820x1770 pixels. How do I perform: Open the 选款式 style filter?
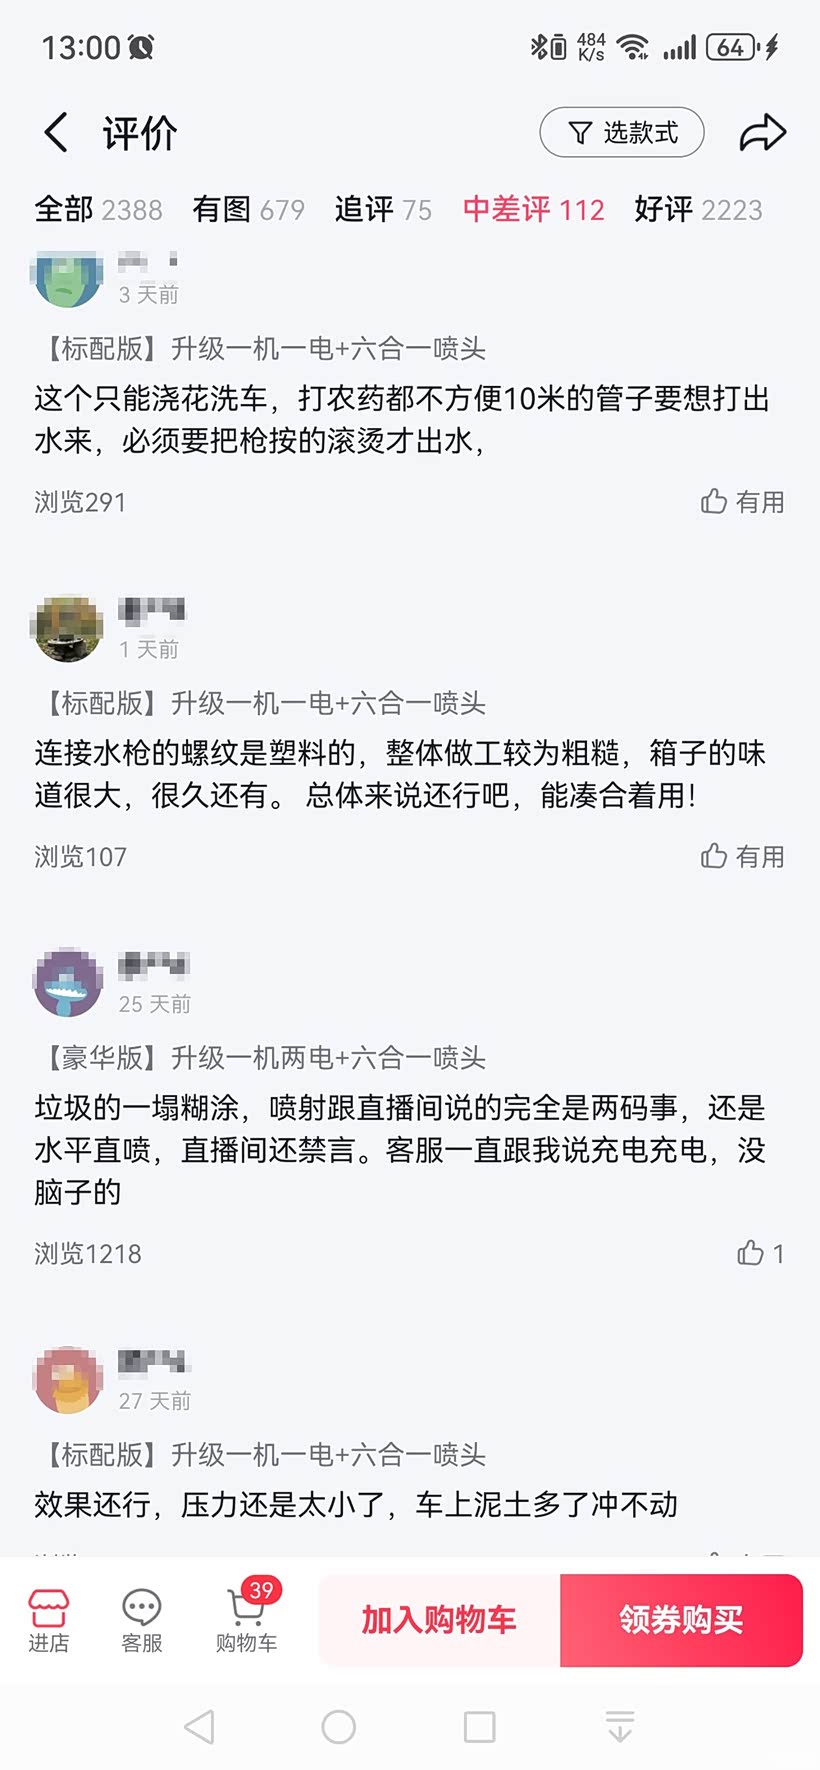622,133
